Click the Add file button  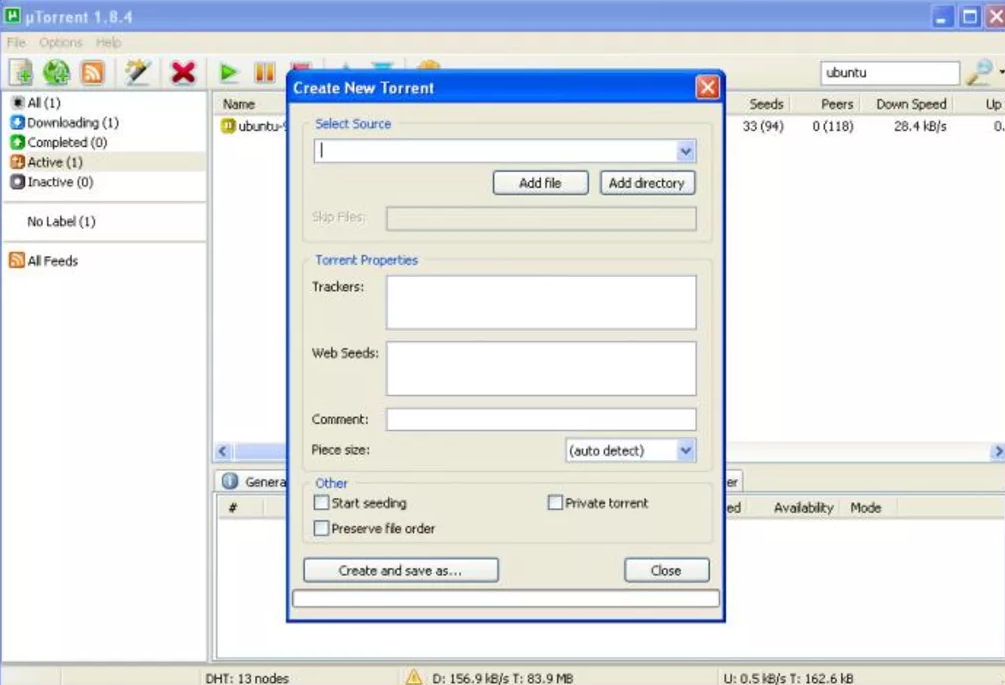click(540, 183)
